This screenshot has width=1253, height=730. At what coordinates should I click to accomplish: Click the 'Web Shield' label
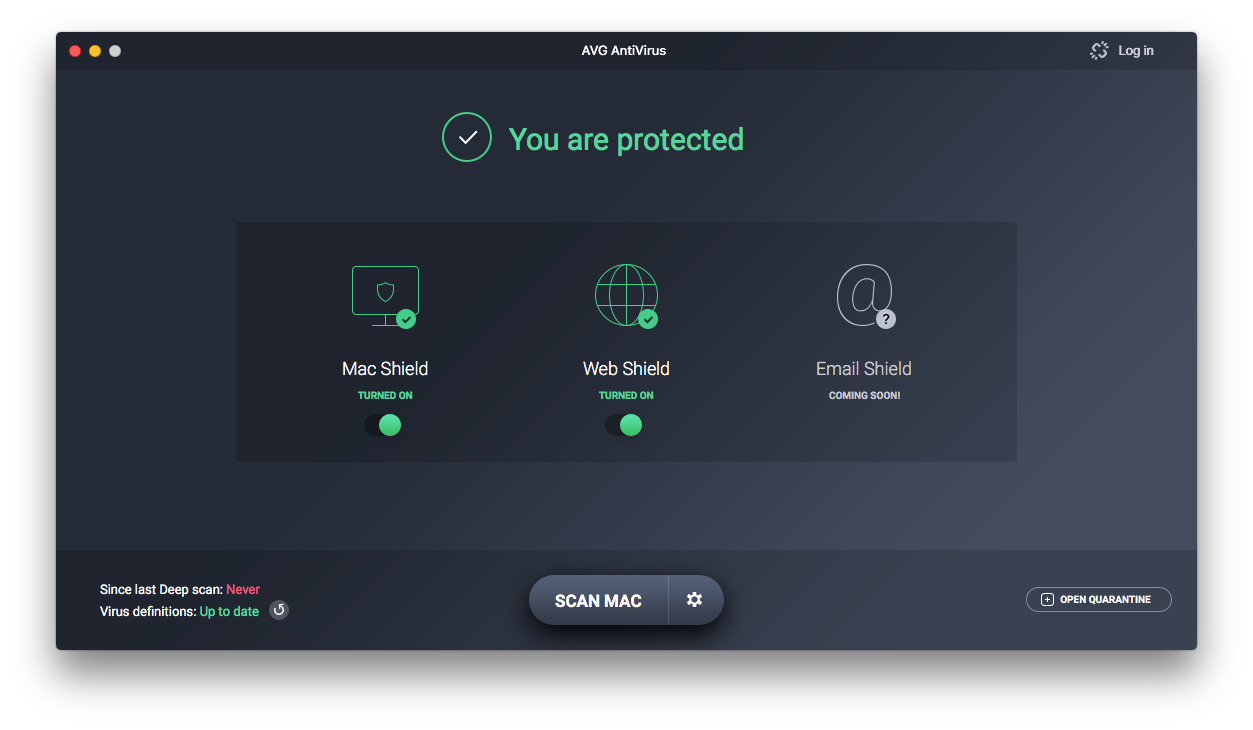click(x=626, y=369)
